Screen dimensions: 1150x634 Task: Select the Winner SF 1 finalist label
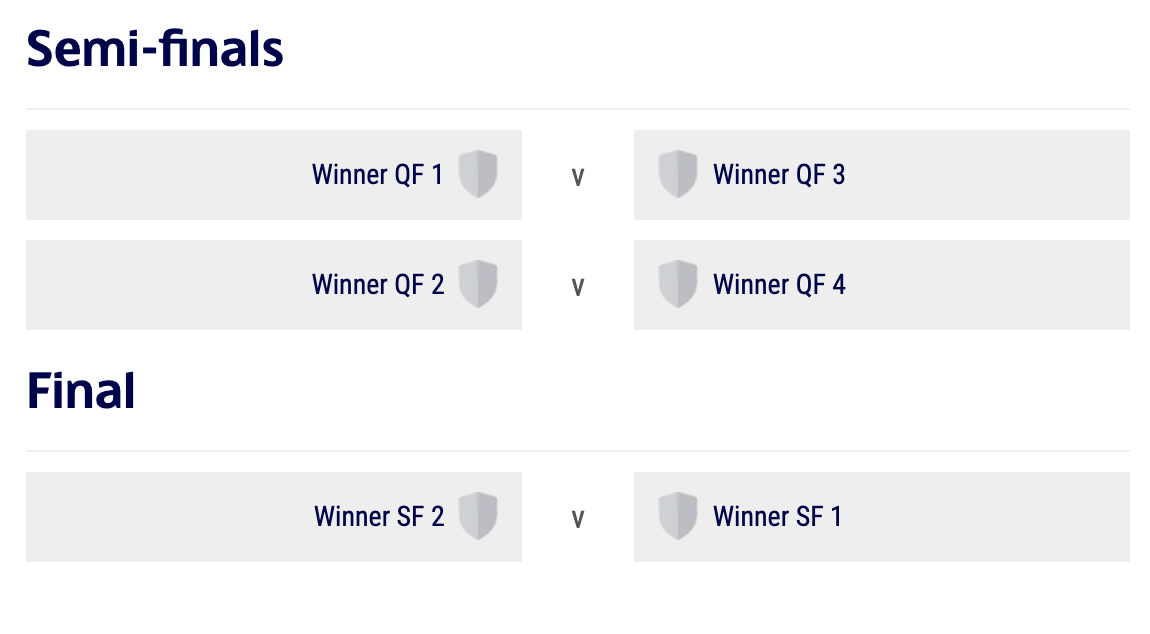pos(777,517)
